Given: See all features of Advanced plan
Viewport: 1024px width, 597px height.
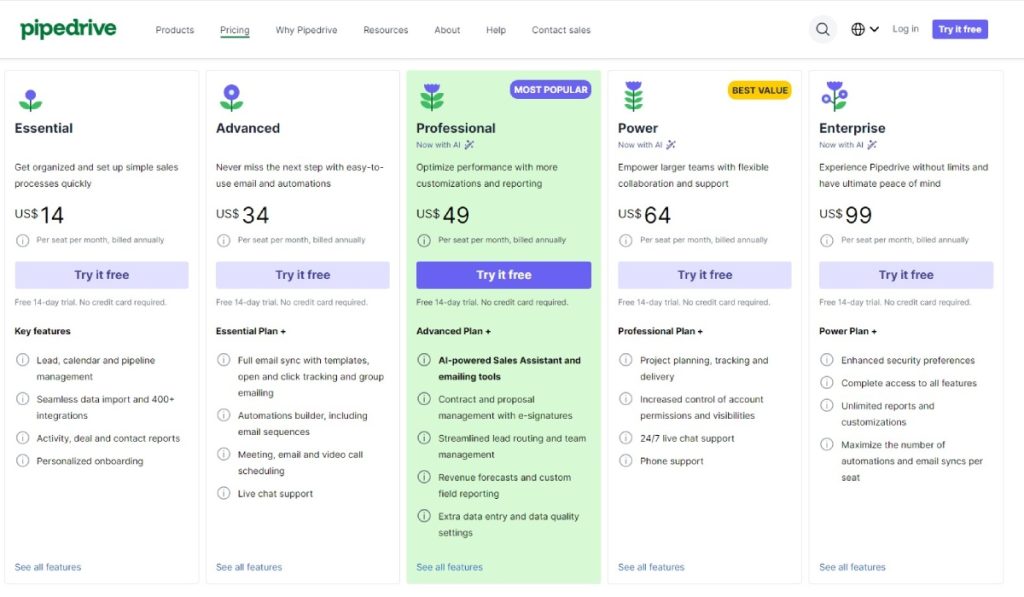Looking at the screenshot, I should [x=249, y=567].
